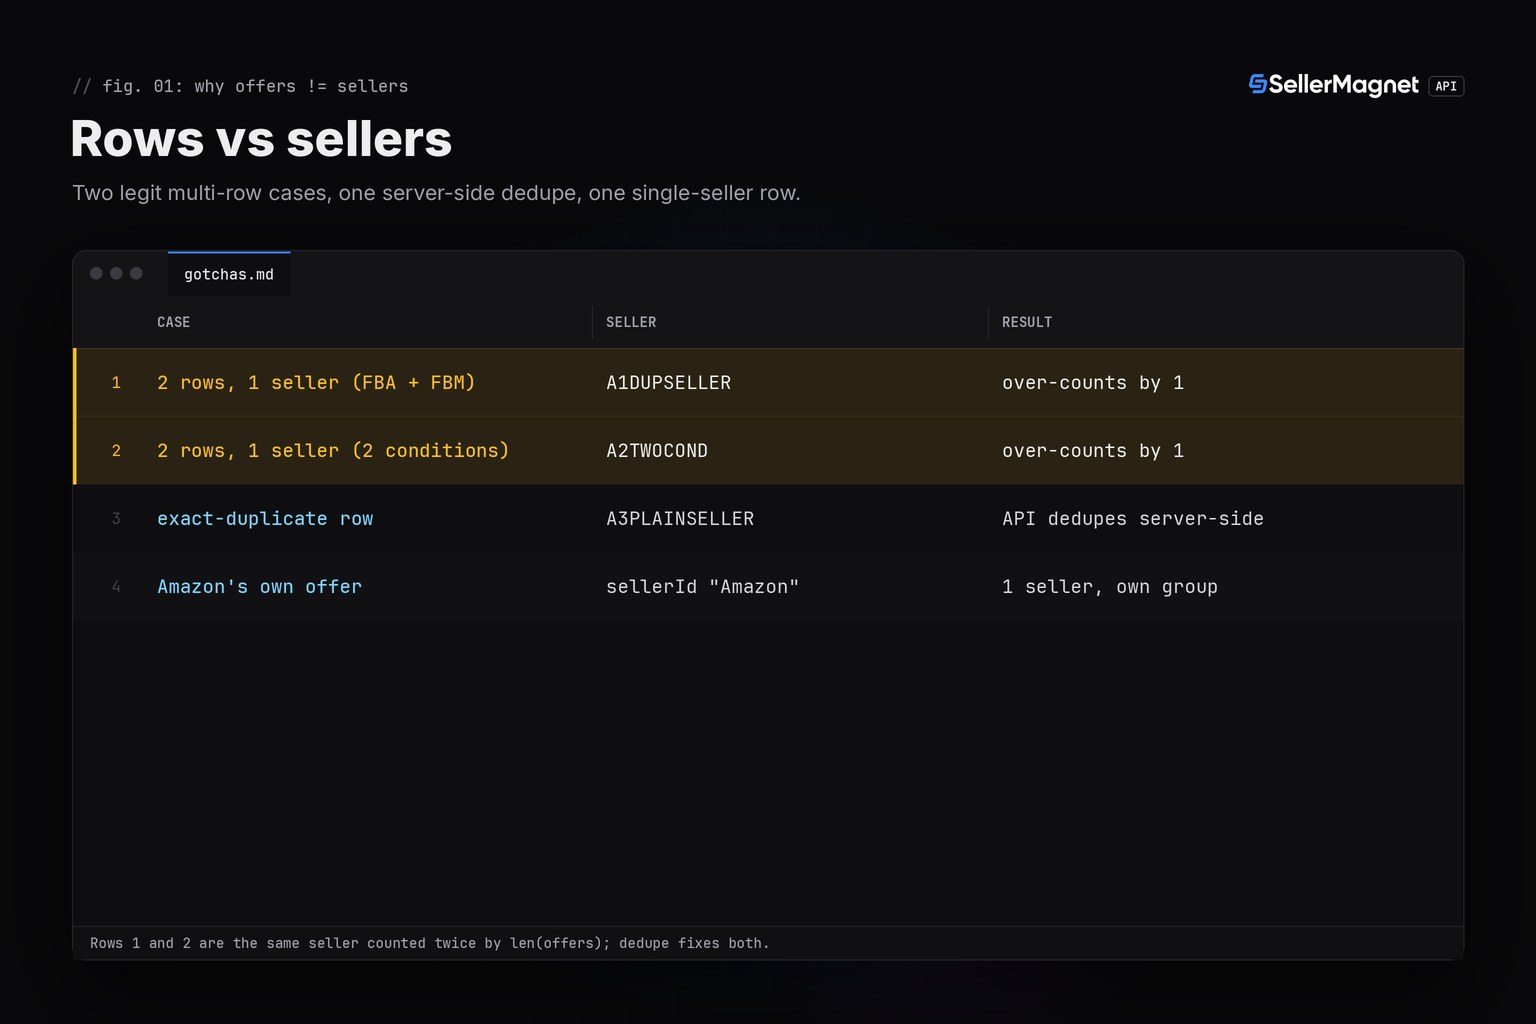Click the "Amazon's own offer" case cell
Image resolution: width=1536 pixels, height=1024 pixels.
pos(259,587)
